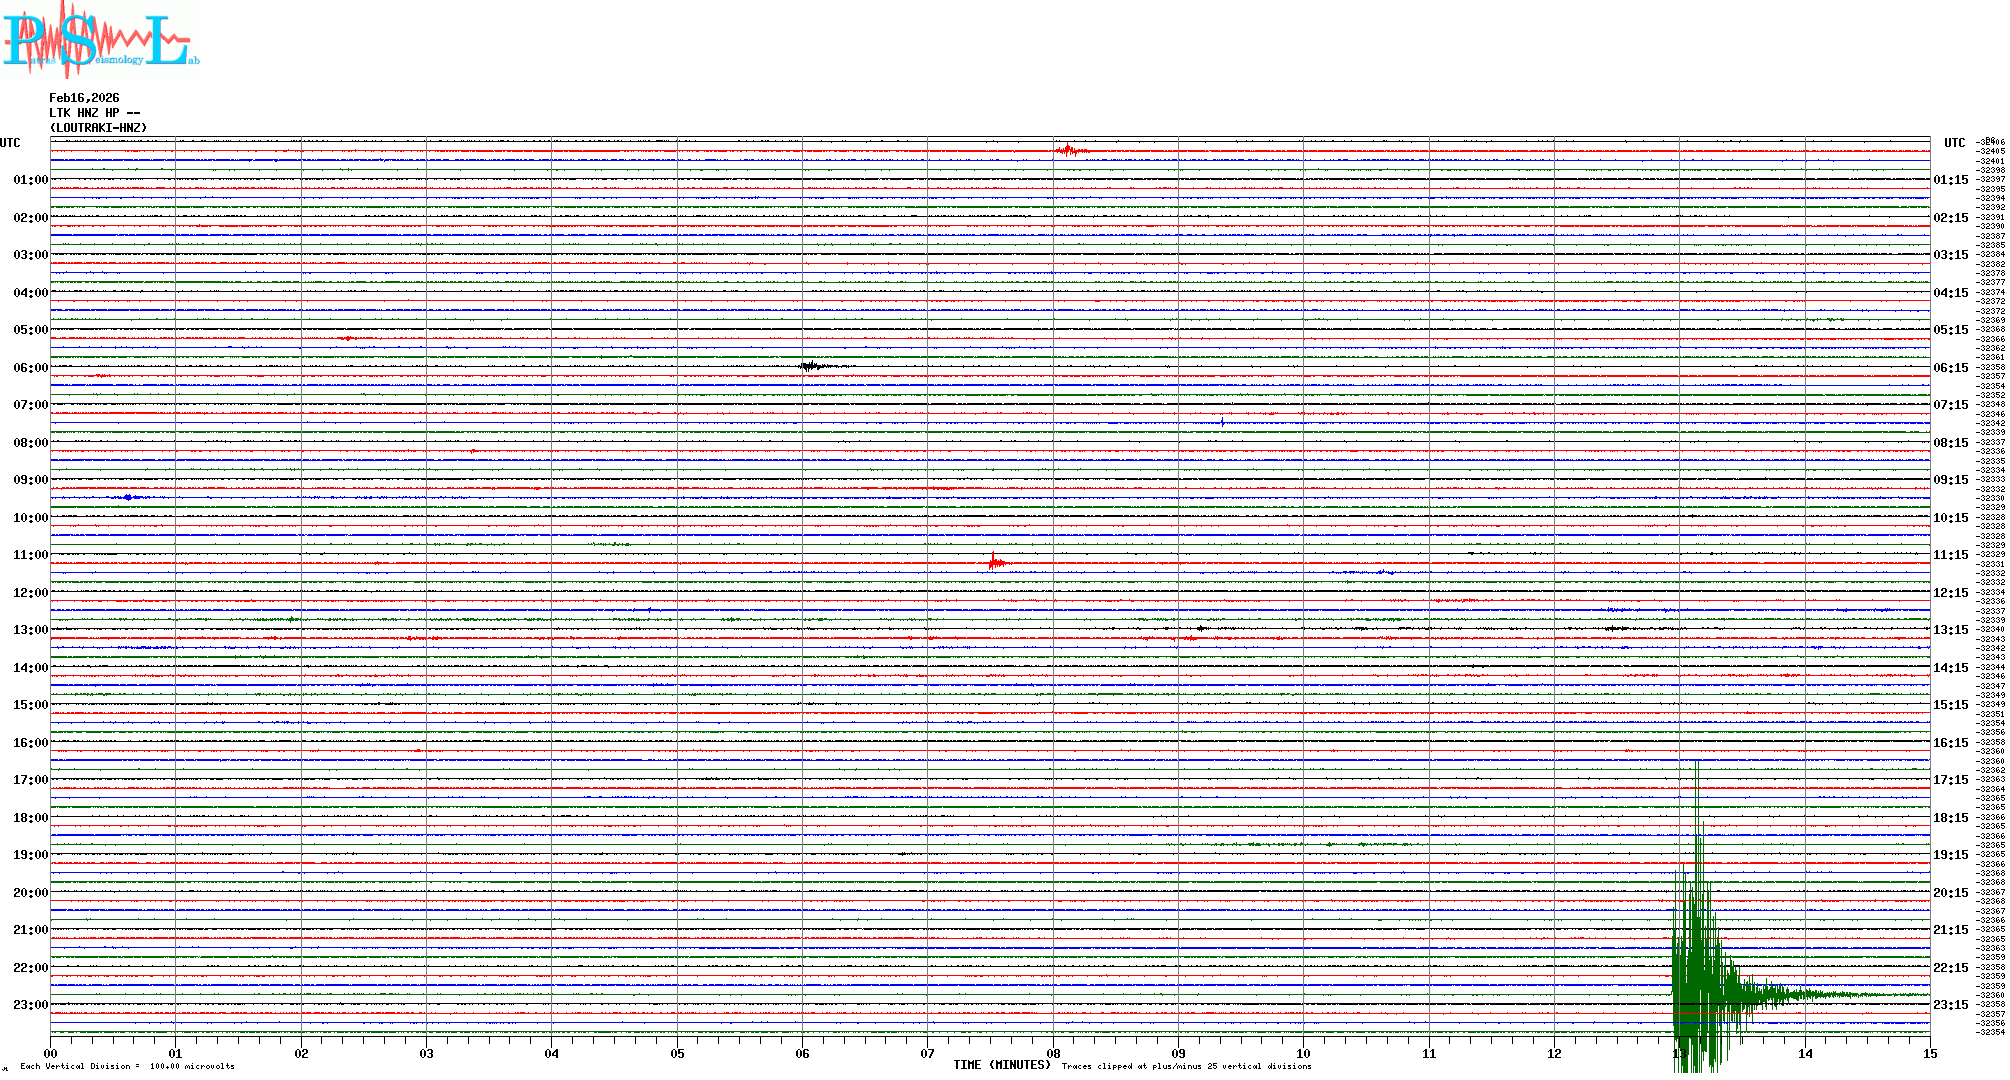Click the 10 minute tick label at bottom

(1303, 1053)
